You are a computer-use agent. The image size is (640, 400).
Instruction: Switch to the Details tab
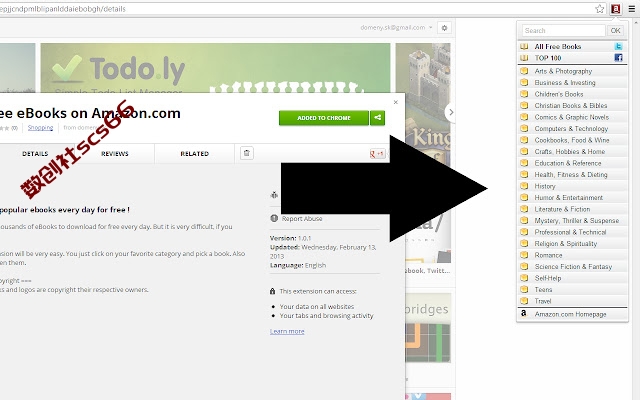(x=35, y=153)
